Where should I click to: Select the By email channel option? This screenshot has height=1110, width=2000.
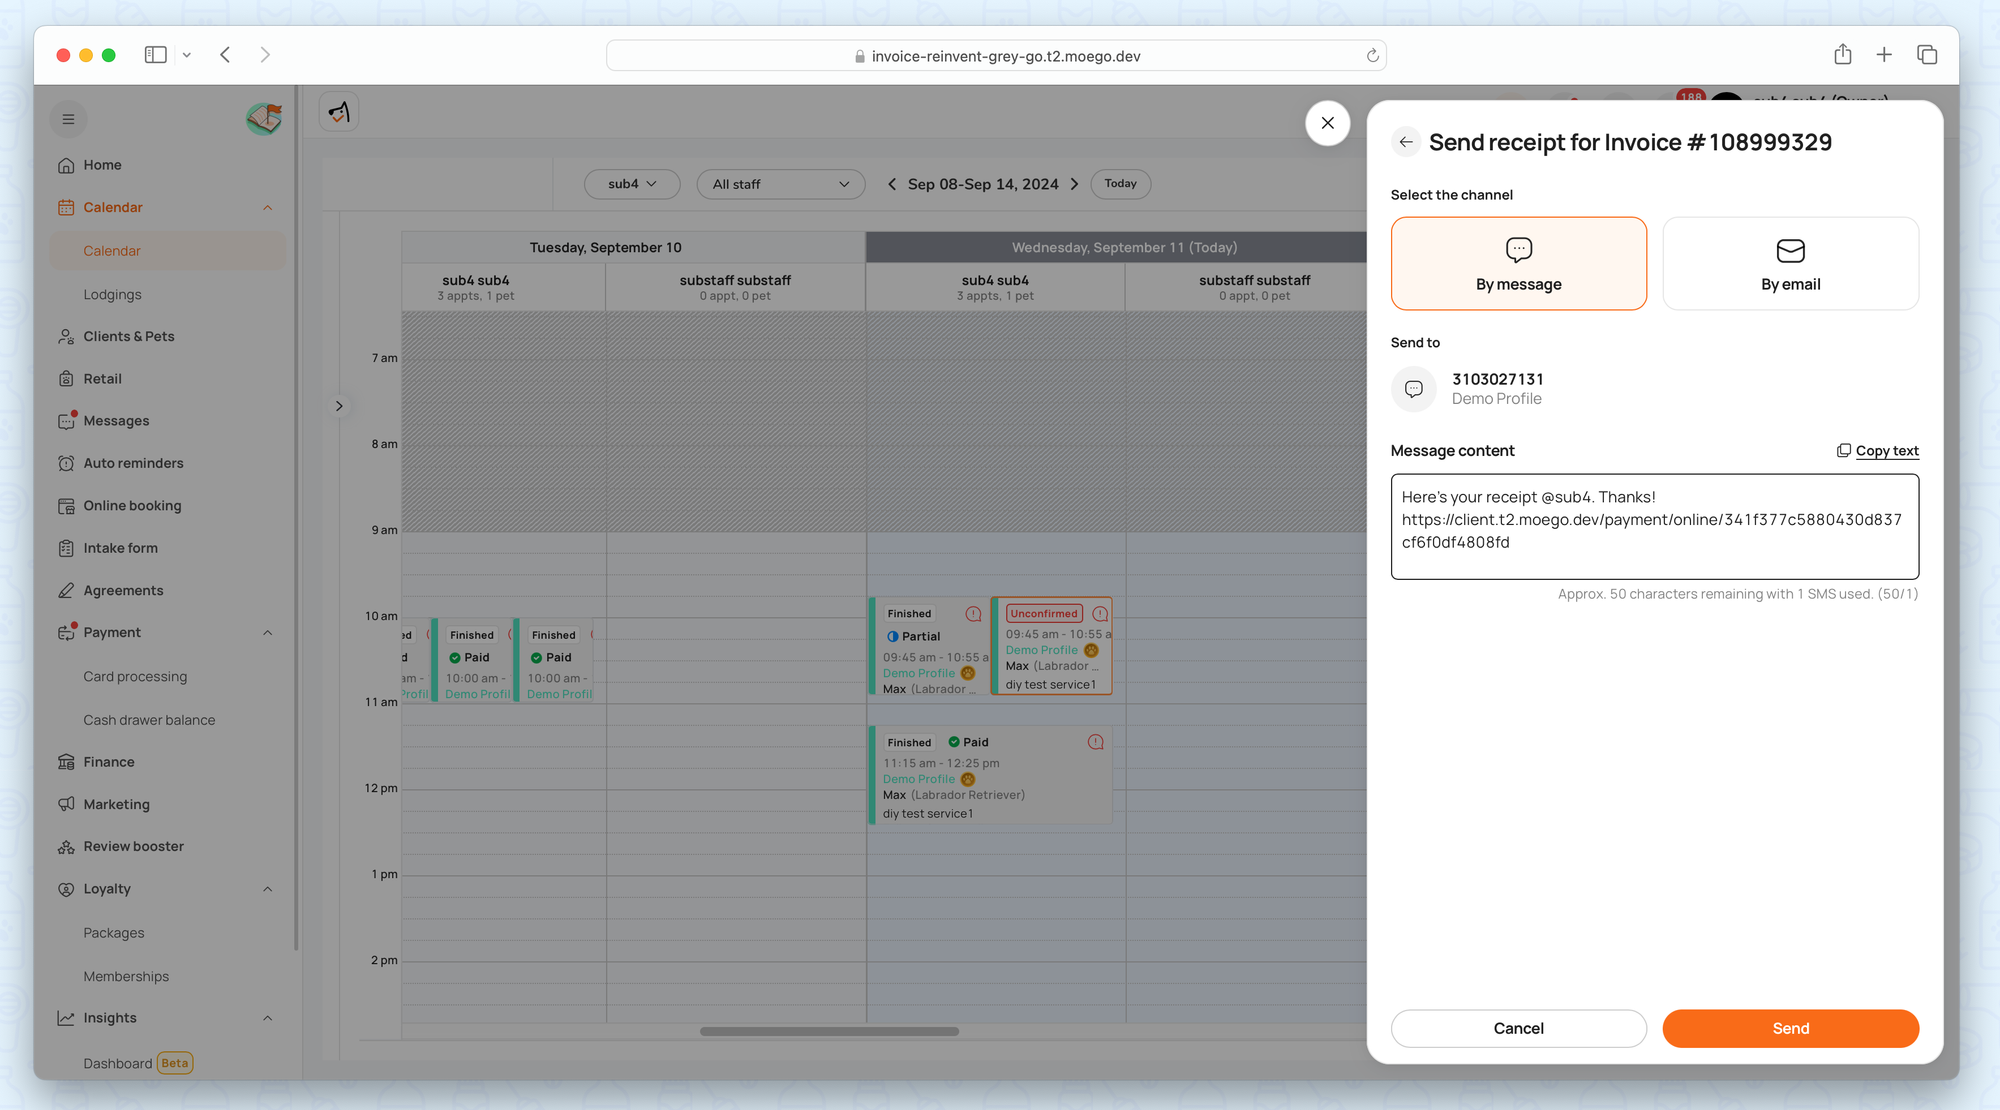click(x=1790, y=264)
